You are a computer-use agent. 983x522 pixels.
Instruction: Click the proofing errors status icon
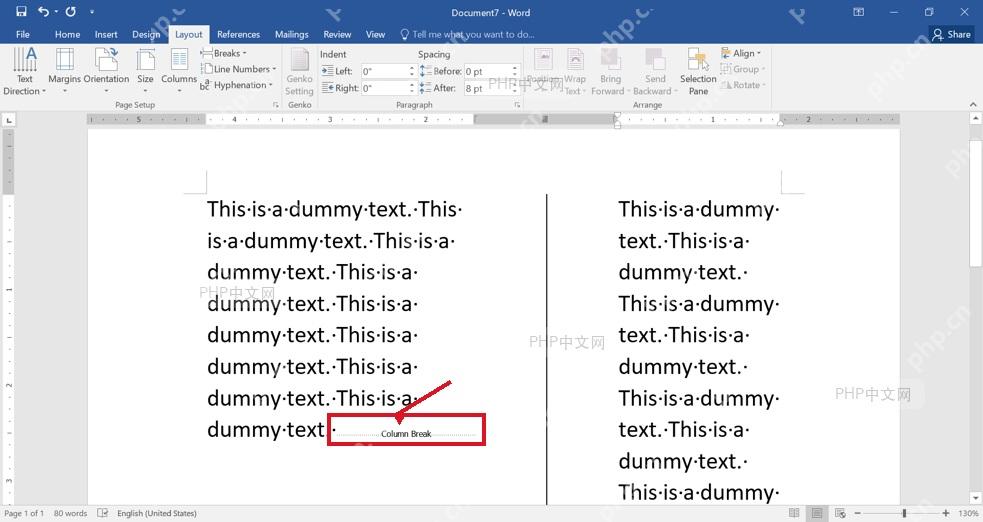pos(103,513)
